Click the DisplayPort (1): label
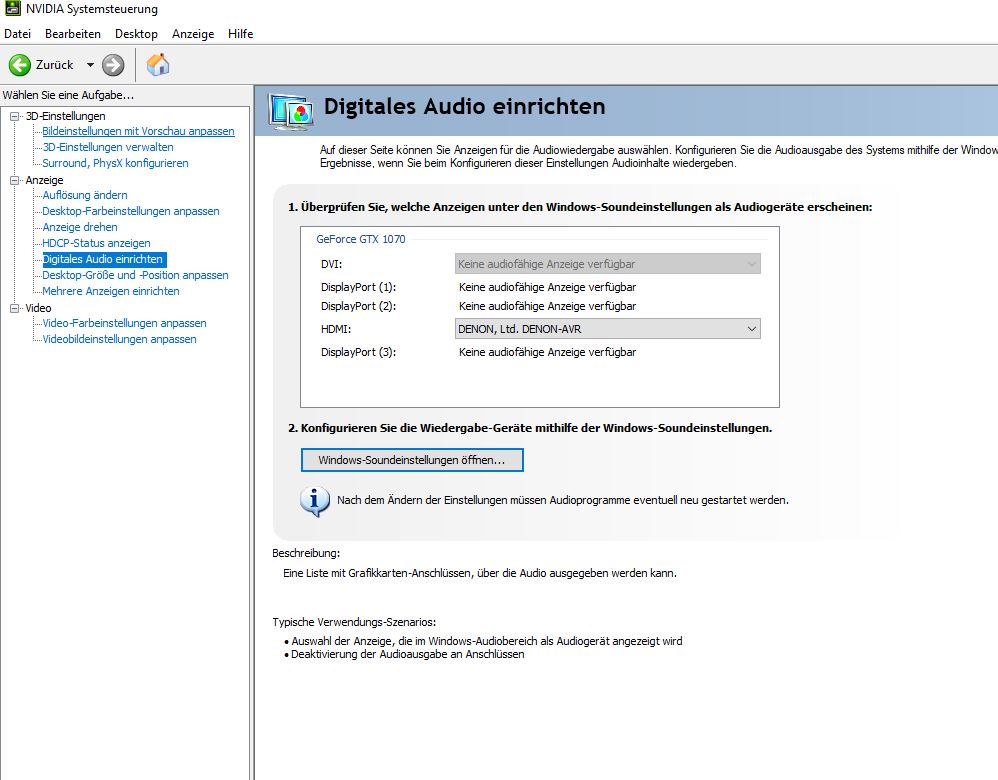Image resolution: width=998 pixels, height=780 pixels. tap(358, 287)
